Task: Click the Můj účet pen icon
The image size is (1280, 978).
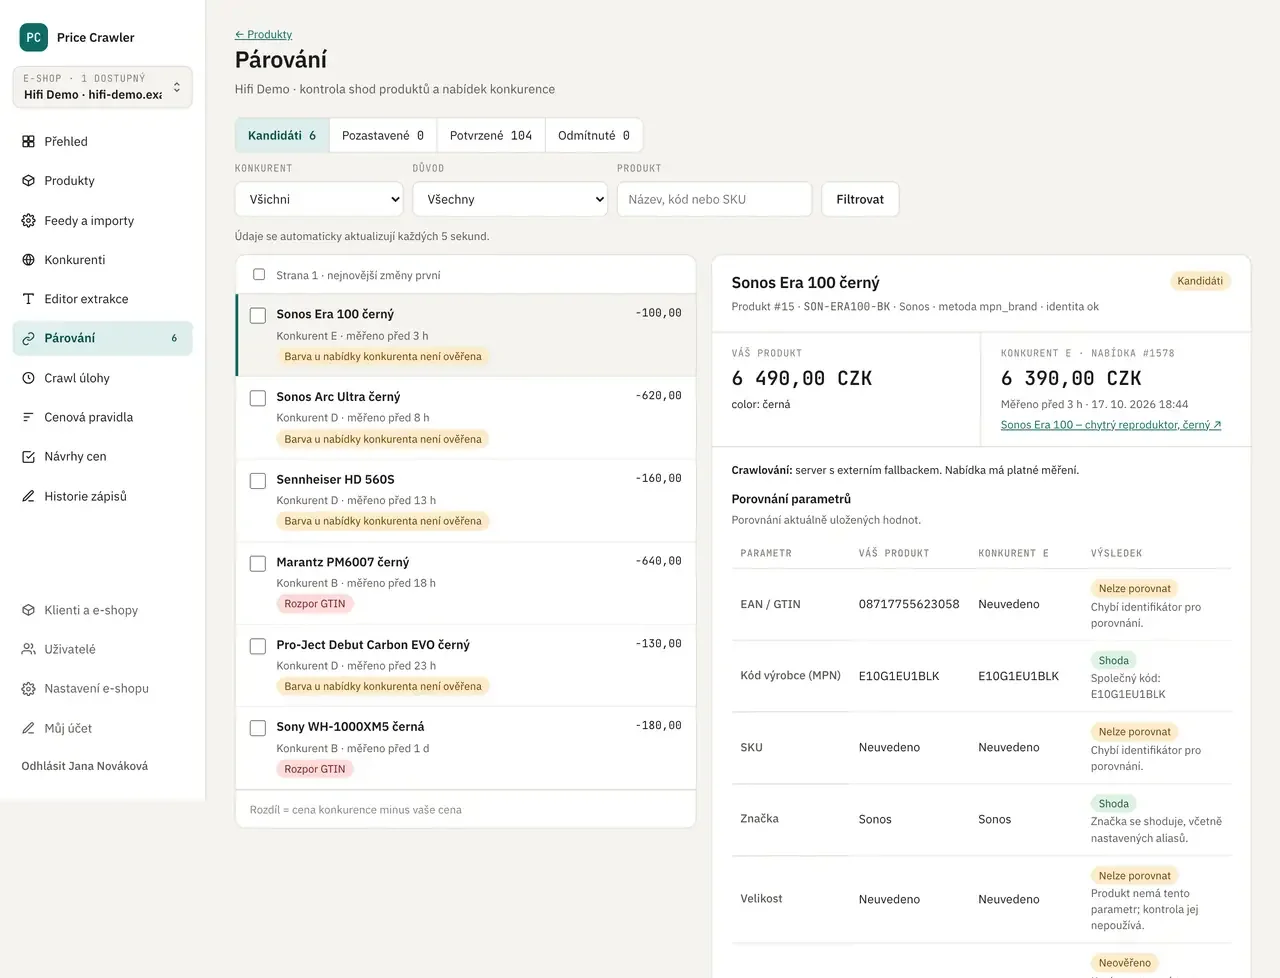Action: [x=28, y=728]
